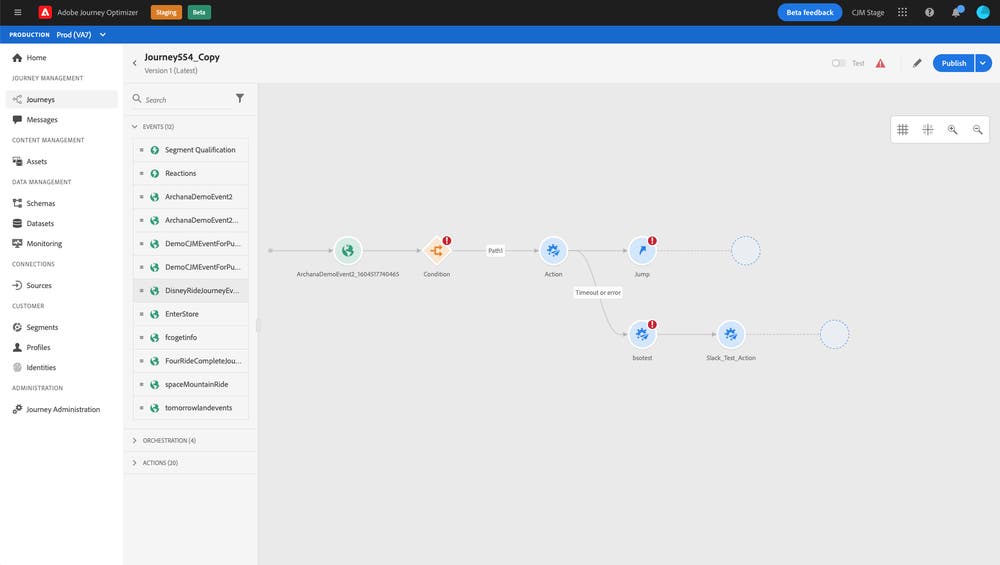
Task: Toggle Test mode switch
Action: pyautogui.click(x=839, y=63)
